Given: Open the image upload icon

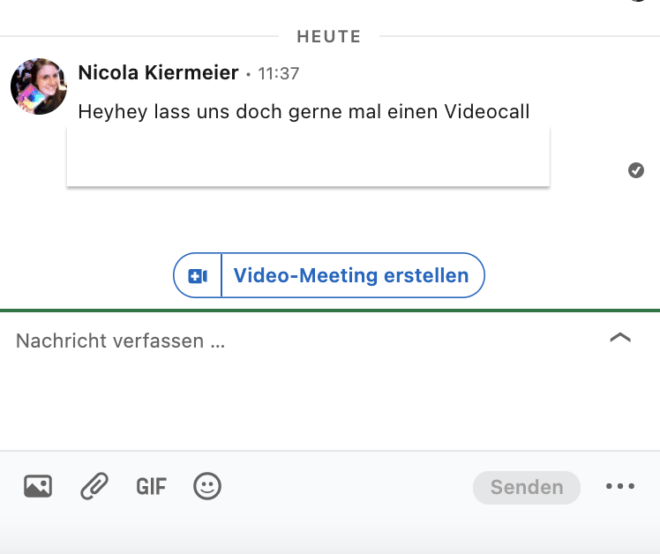Looking at the screenshot, I should click(x=38, y=486).
